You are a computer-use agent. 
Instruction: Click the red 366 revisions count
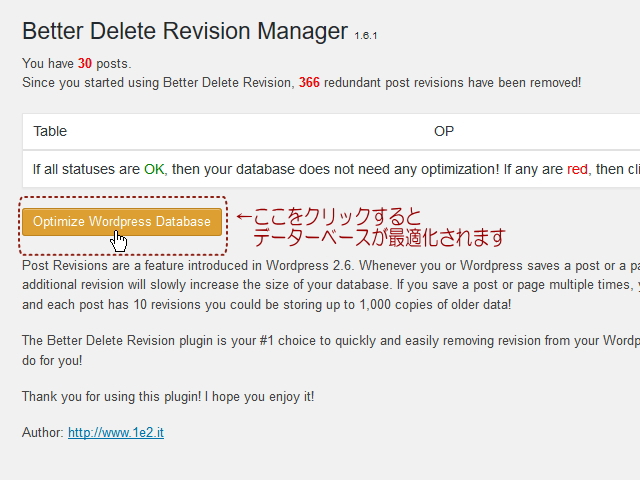point(309,82)
